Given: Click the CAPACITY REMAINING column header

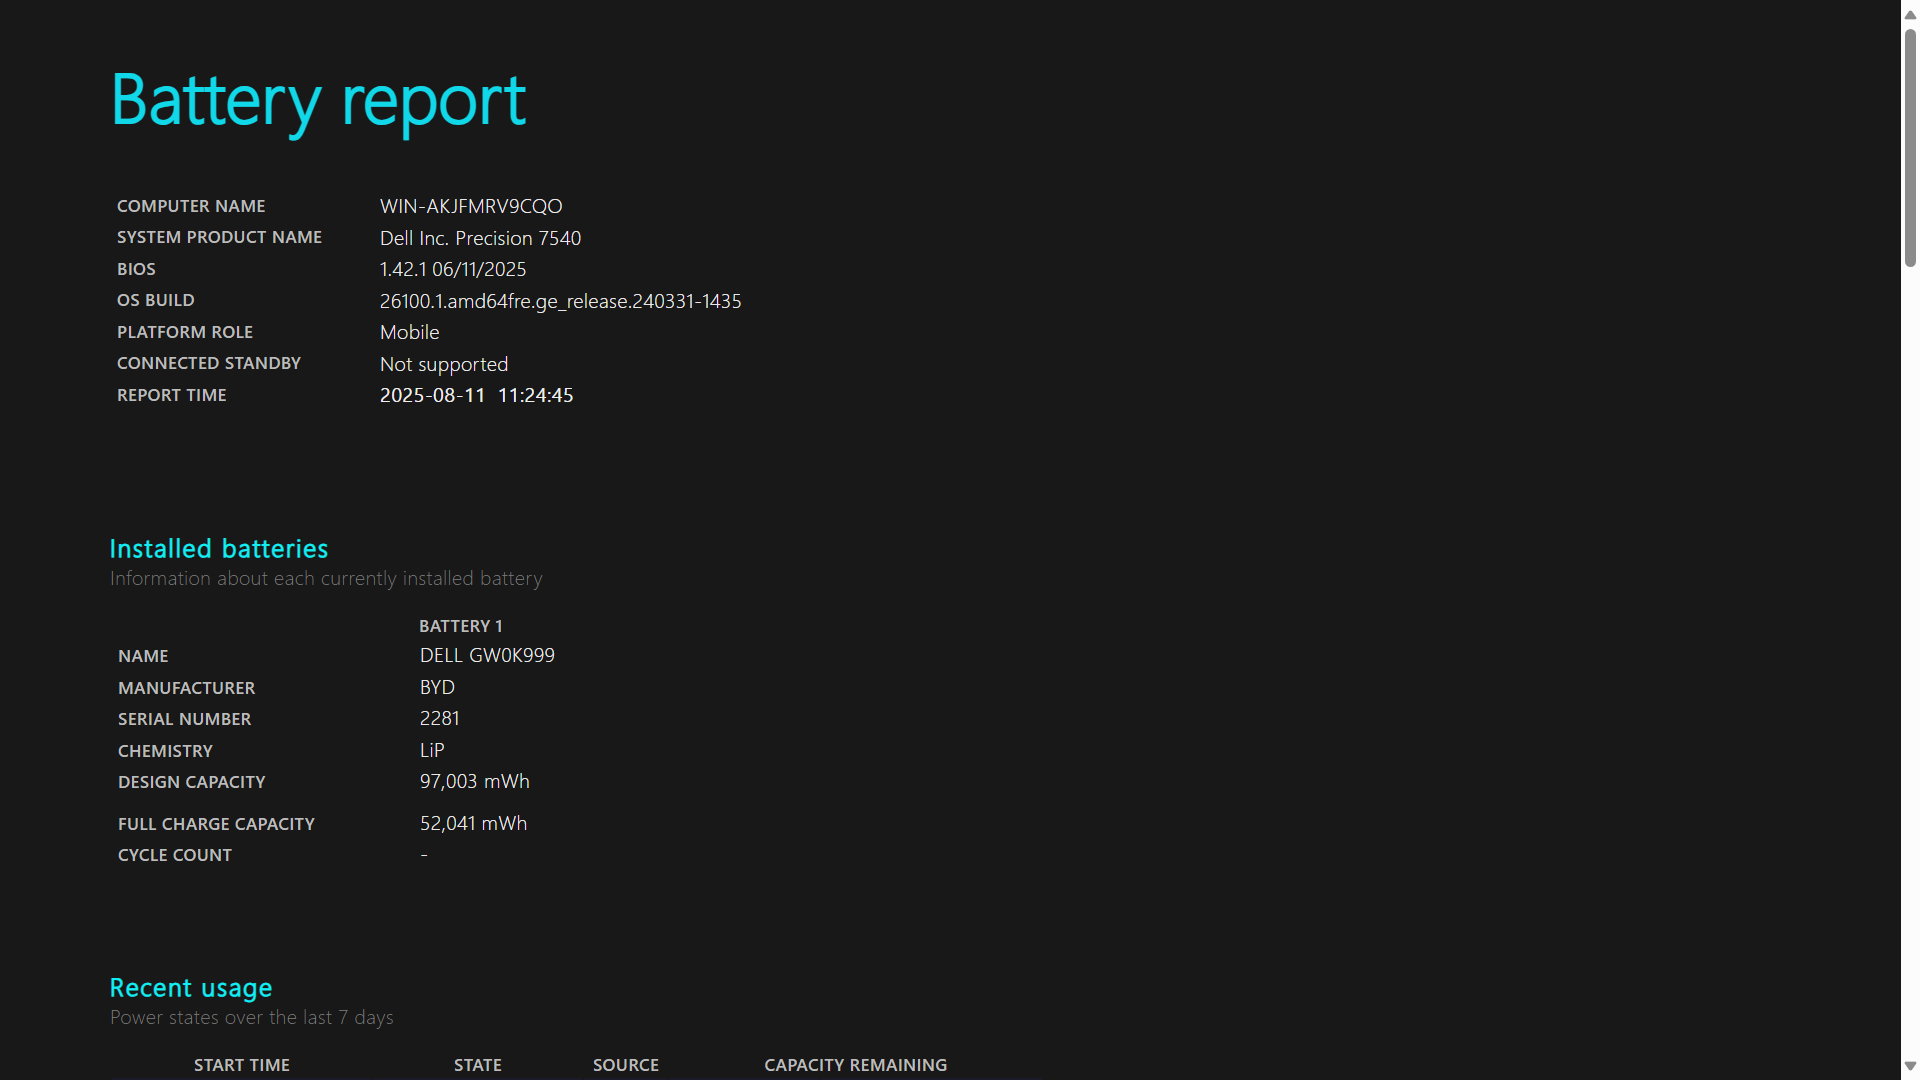Looking at the screenshot, I should [x=855, y=1065].
